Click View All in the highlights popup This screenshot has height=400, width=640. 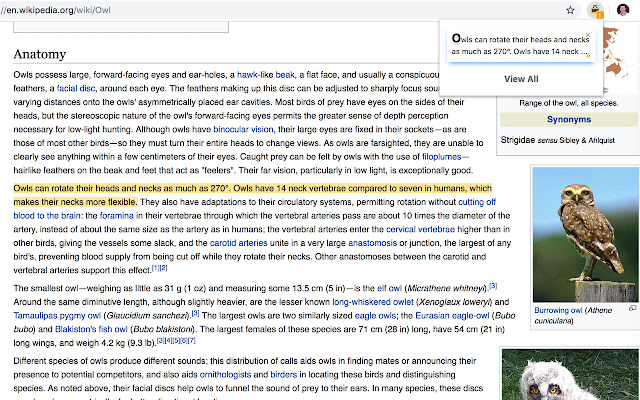(x=521, y=79)
